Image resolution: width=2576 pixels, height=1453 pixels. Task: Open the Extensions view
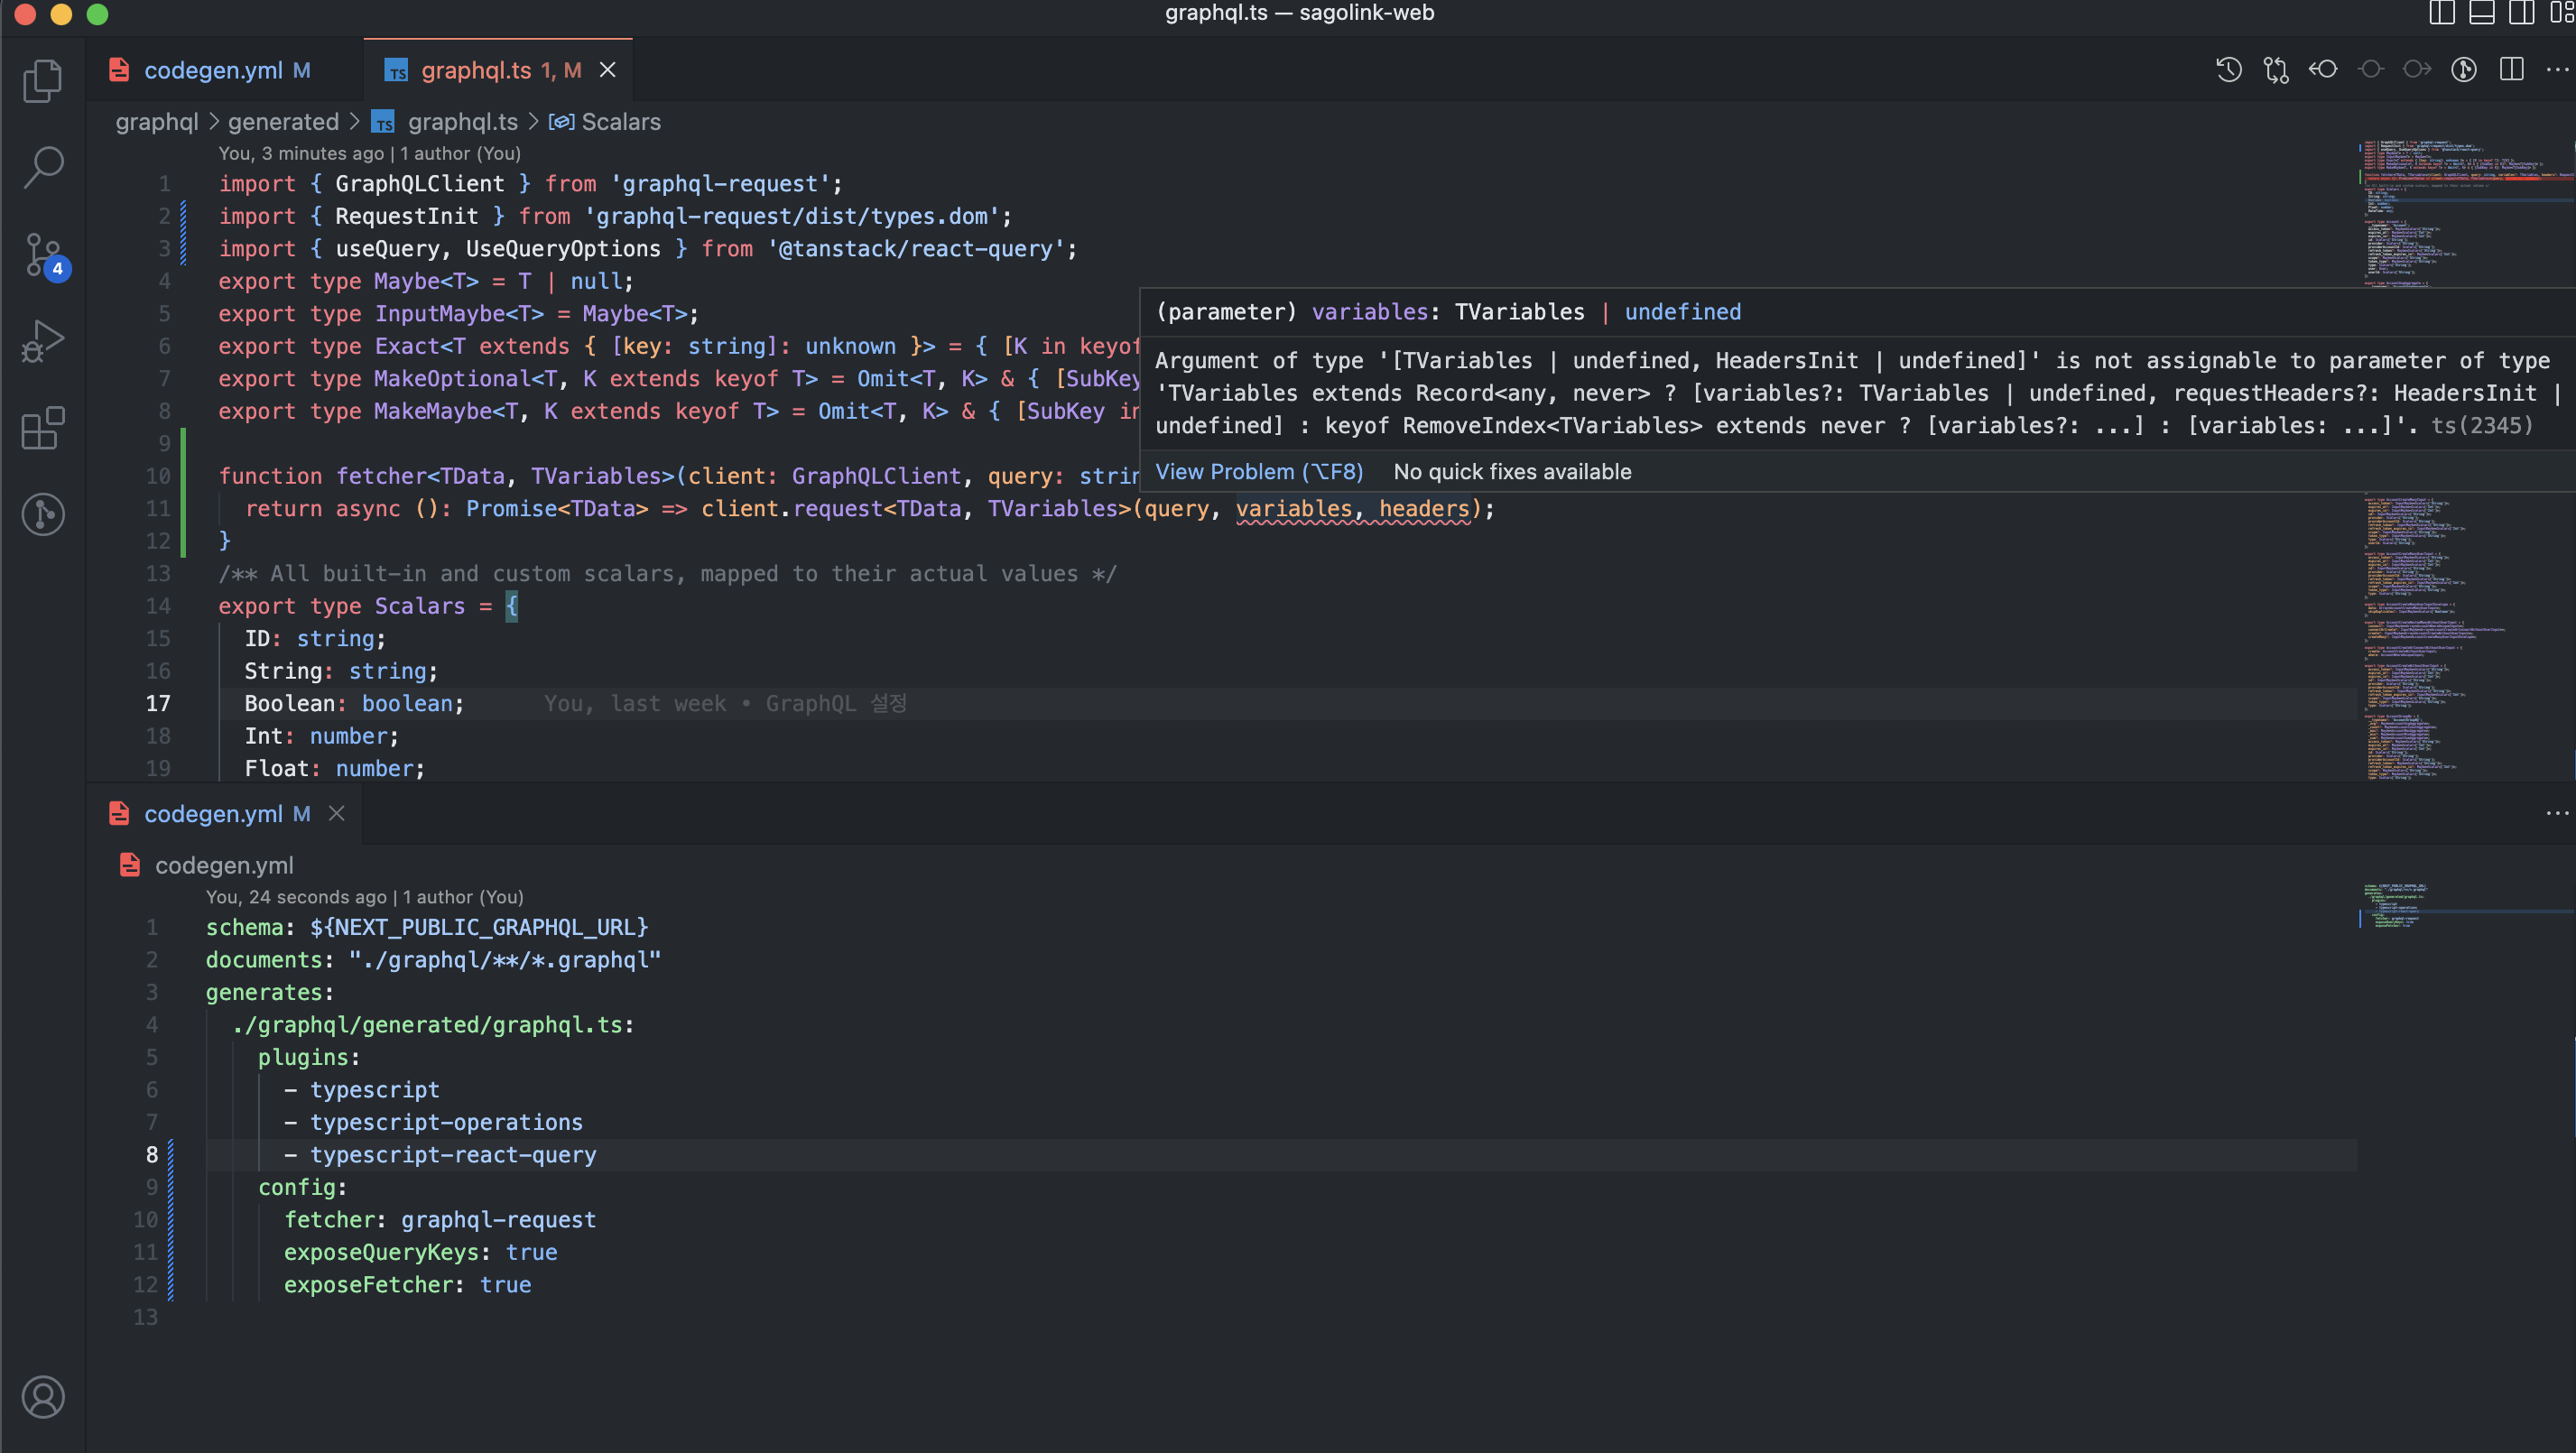pos(42,428)
